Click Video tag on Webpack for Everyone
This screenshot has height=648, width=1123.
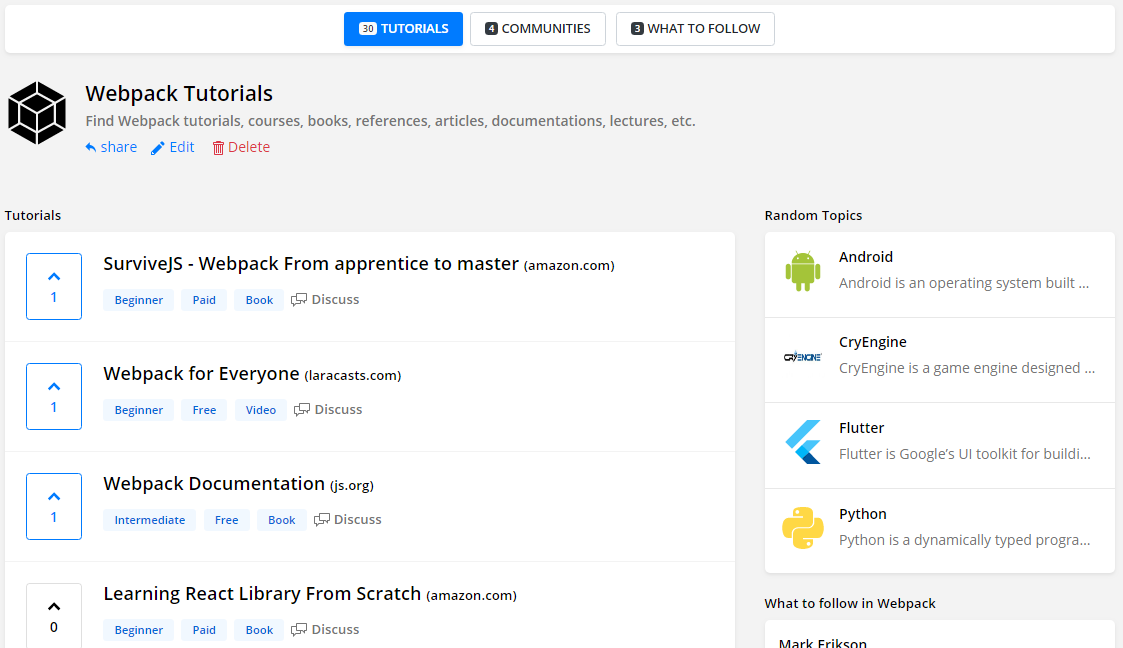click(261, 410)
